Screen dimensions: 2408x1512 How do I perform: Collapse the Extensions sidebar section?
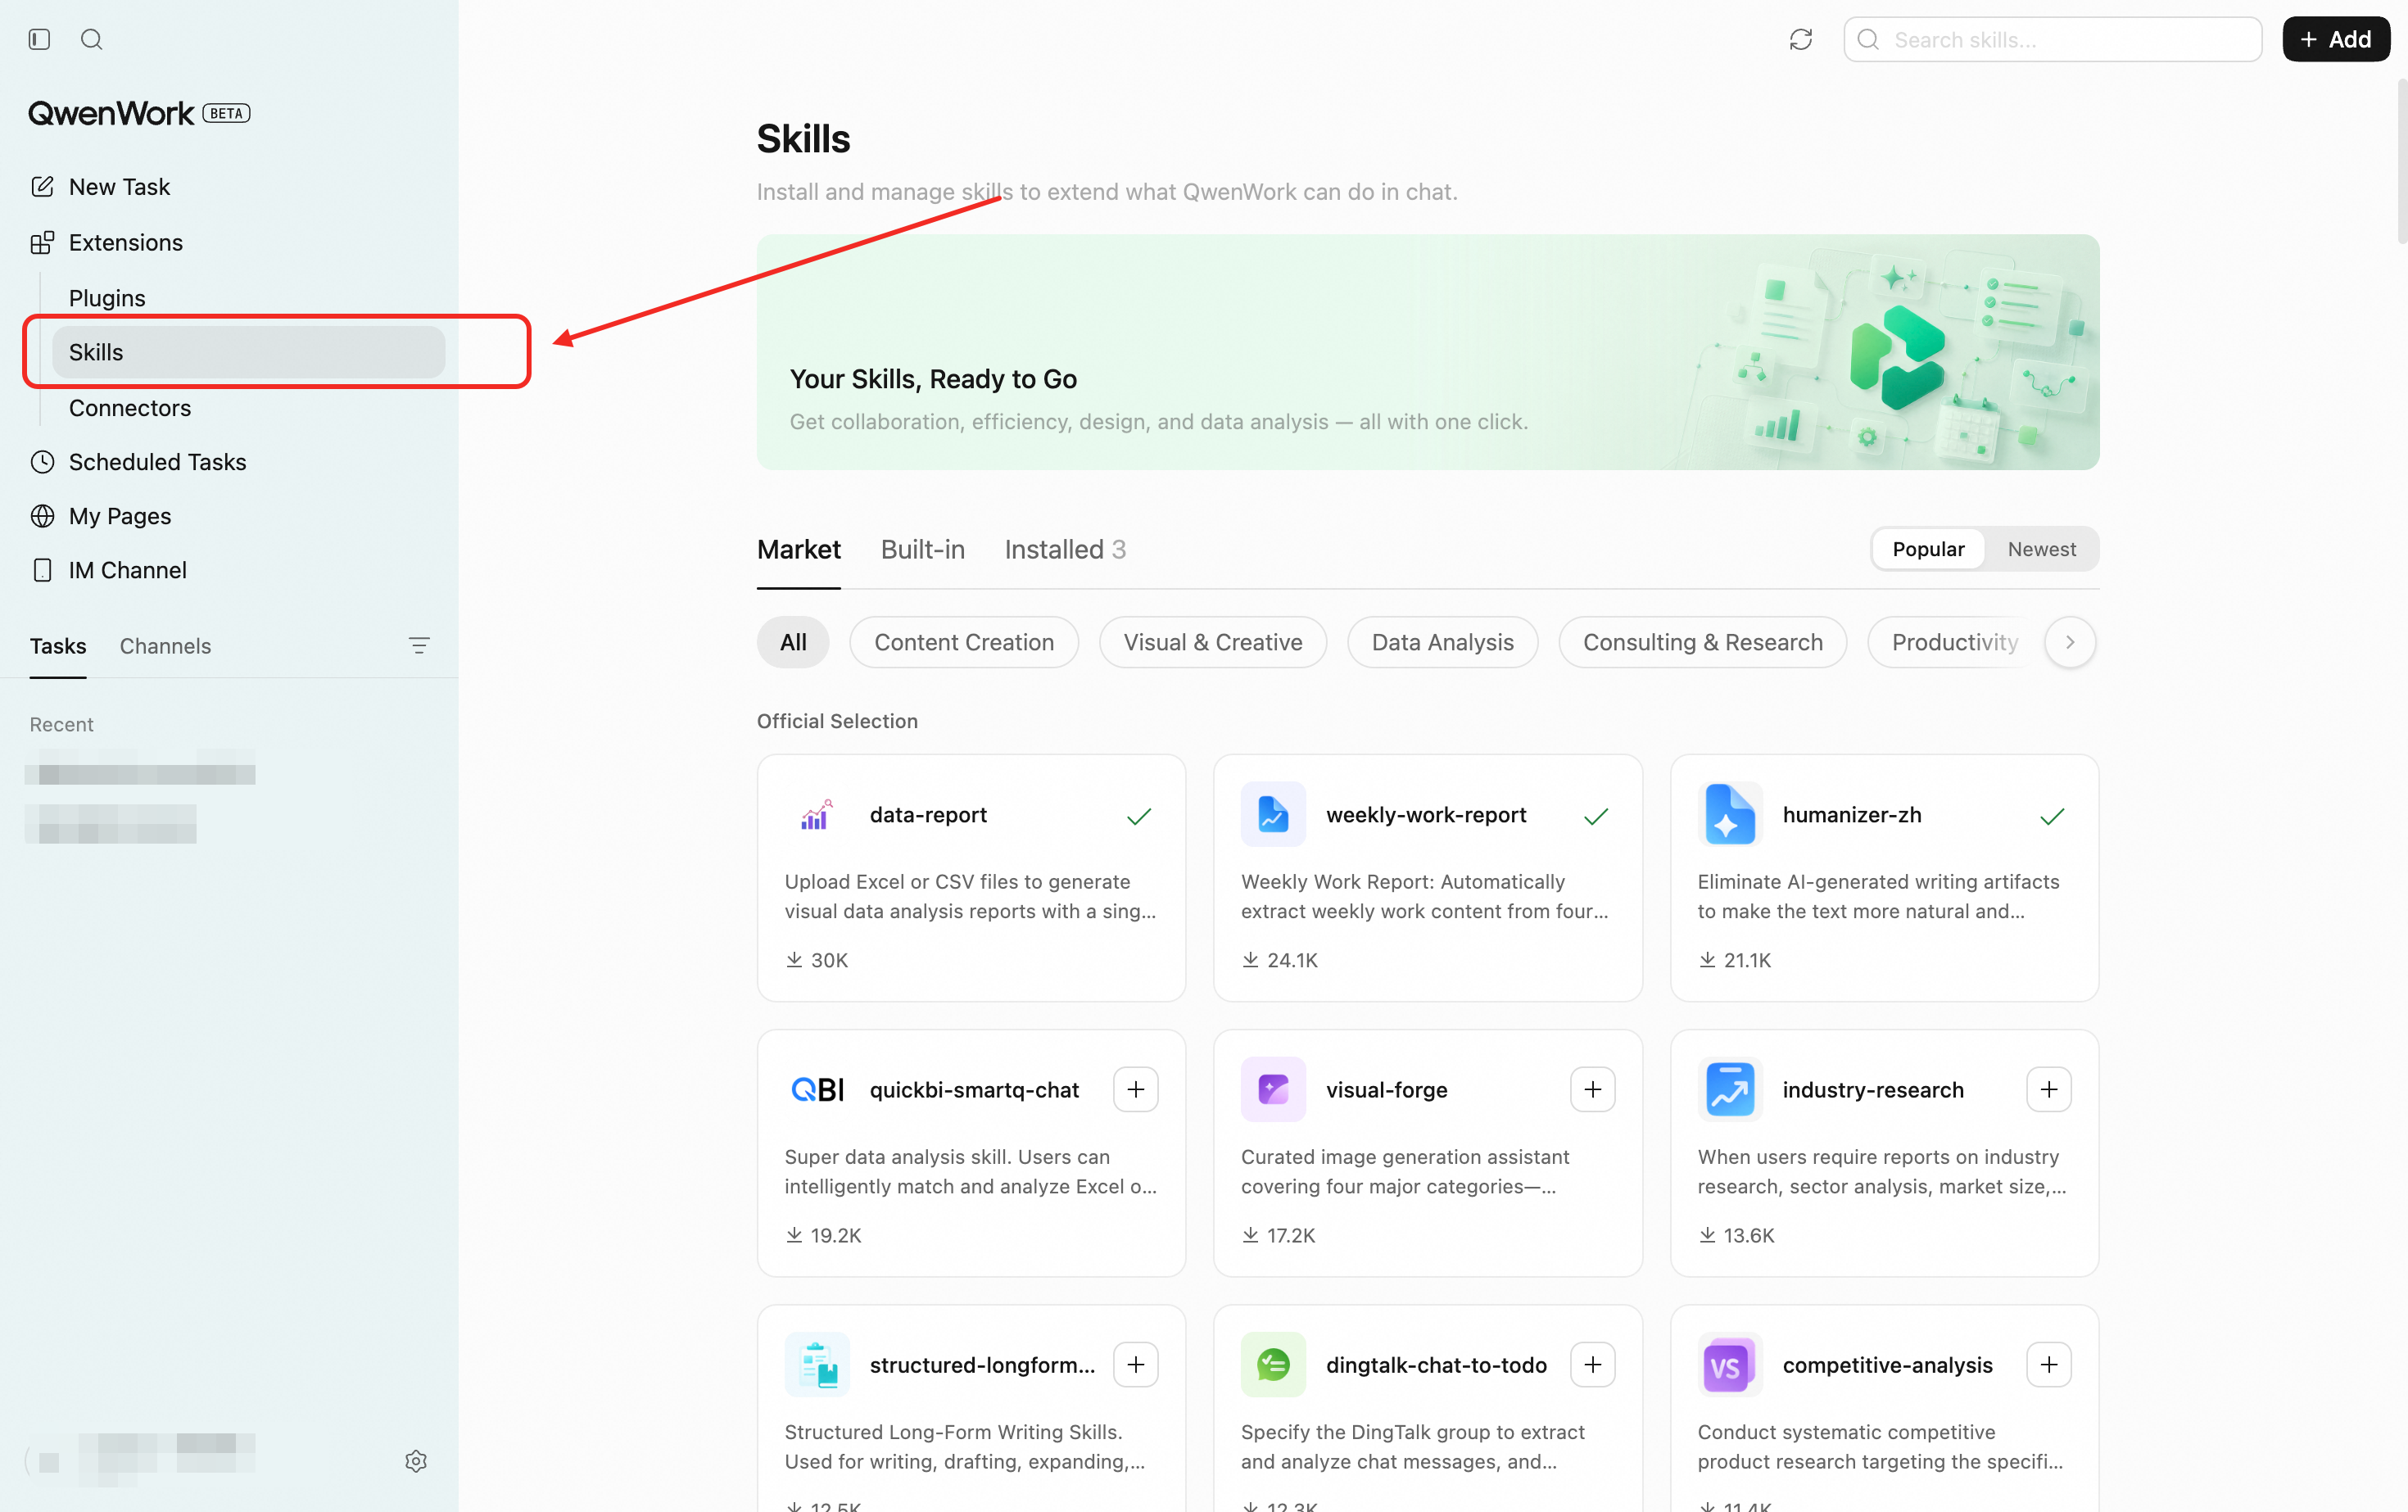tap(125, 242)
